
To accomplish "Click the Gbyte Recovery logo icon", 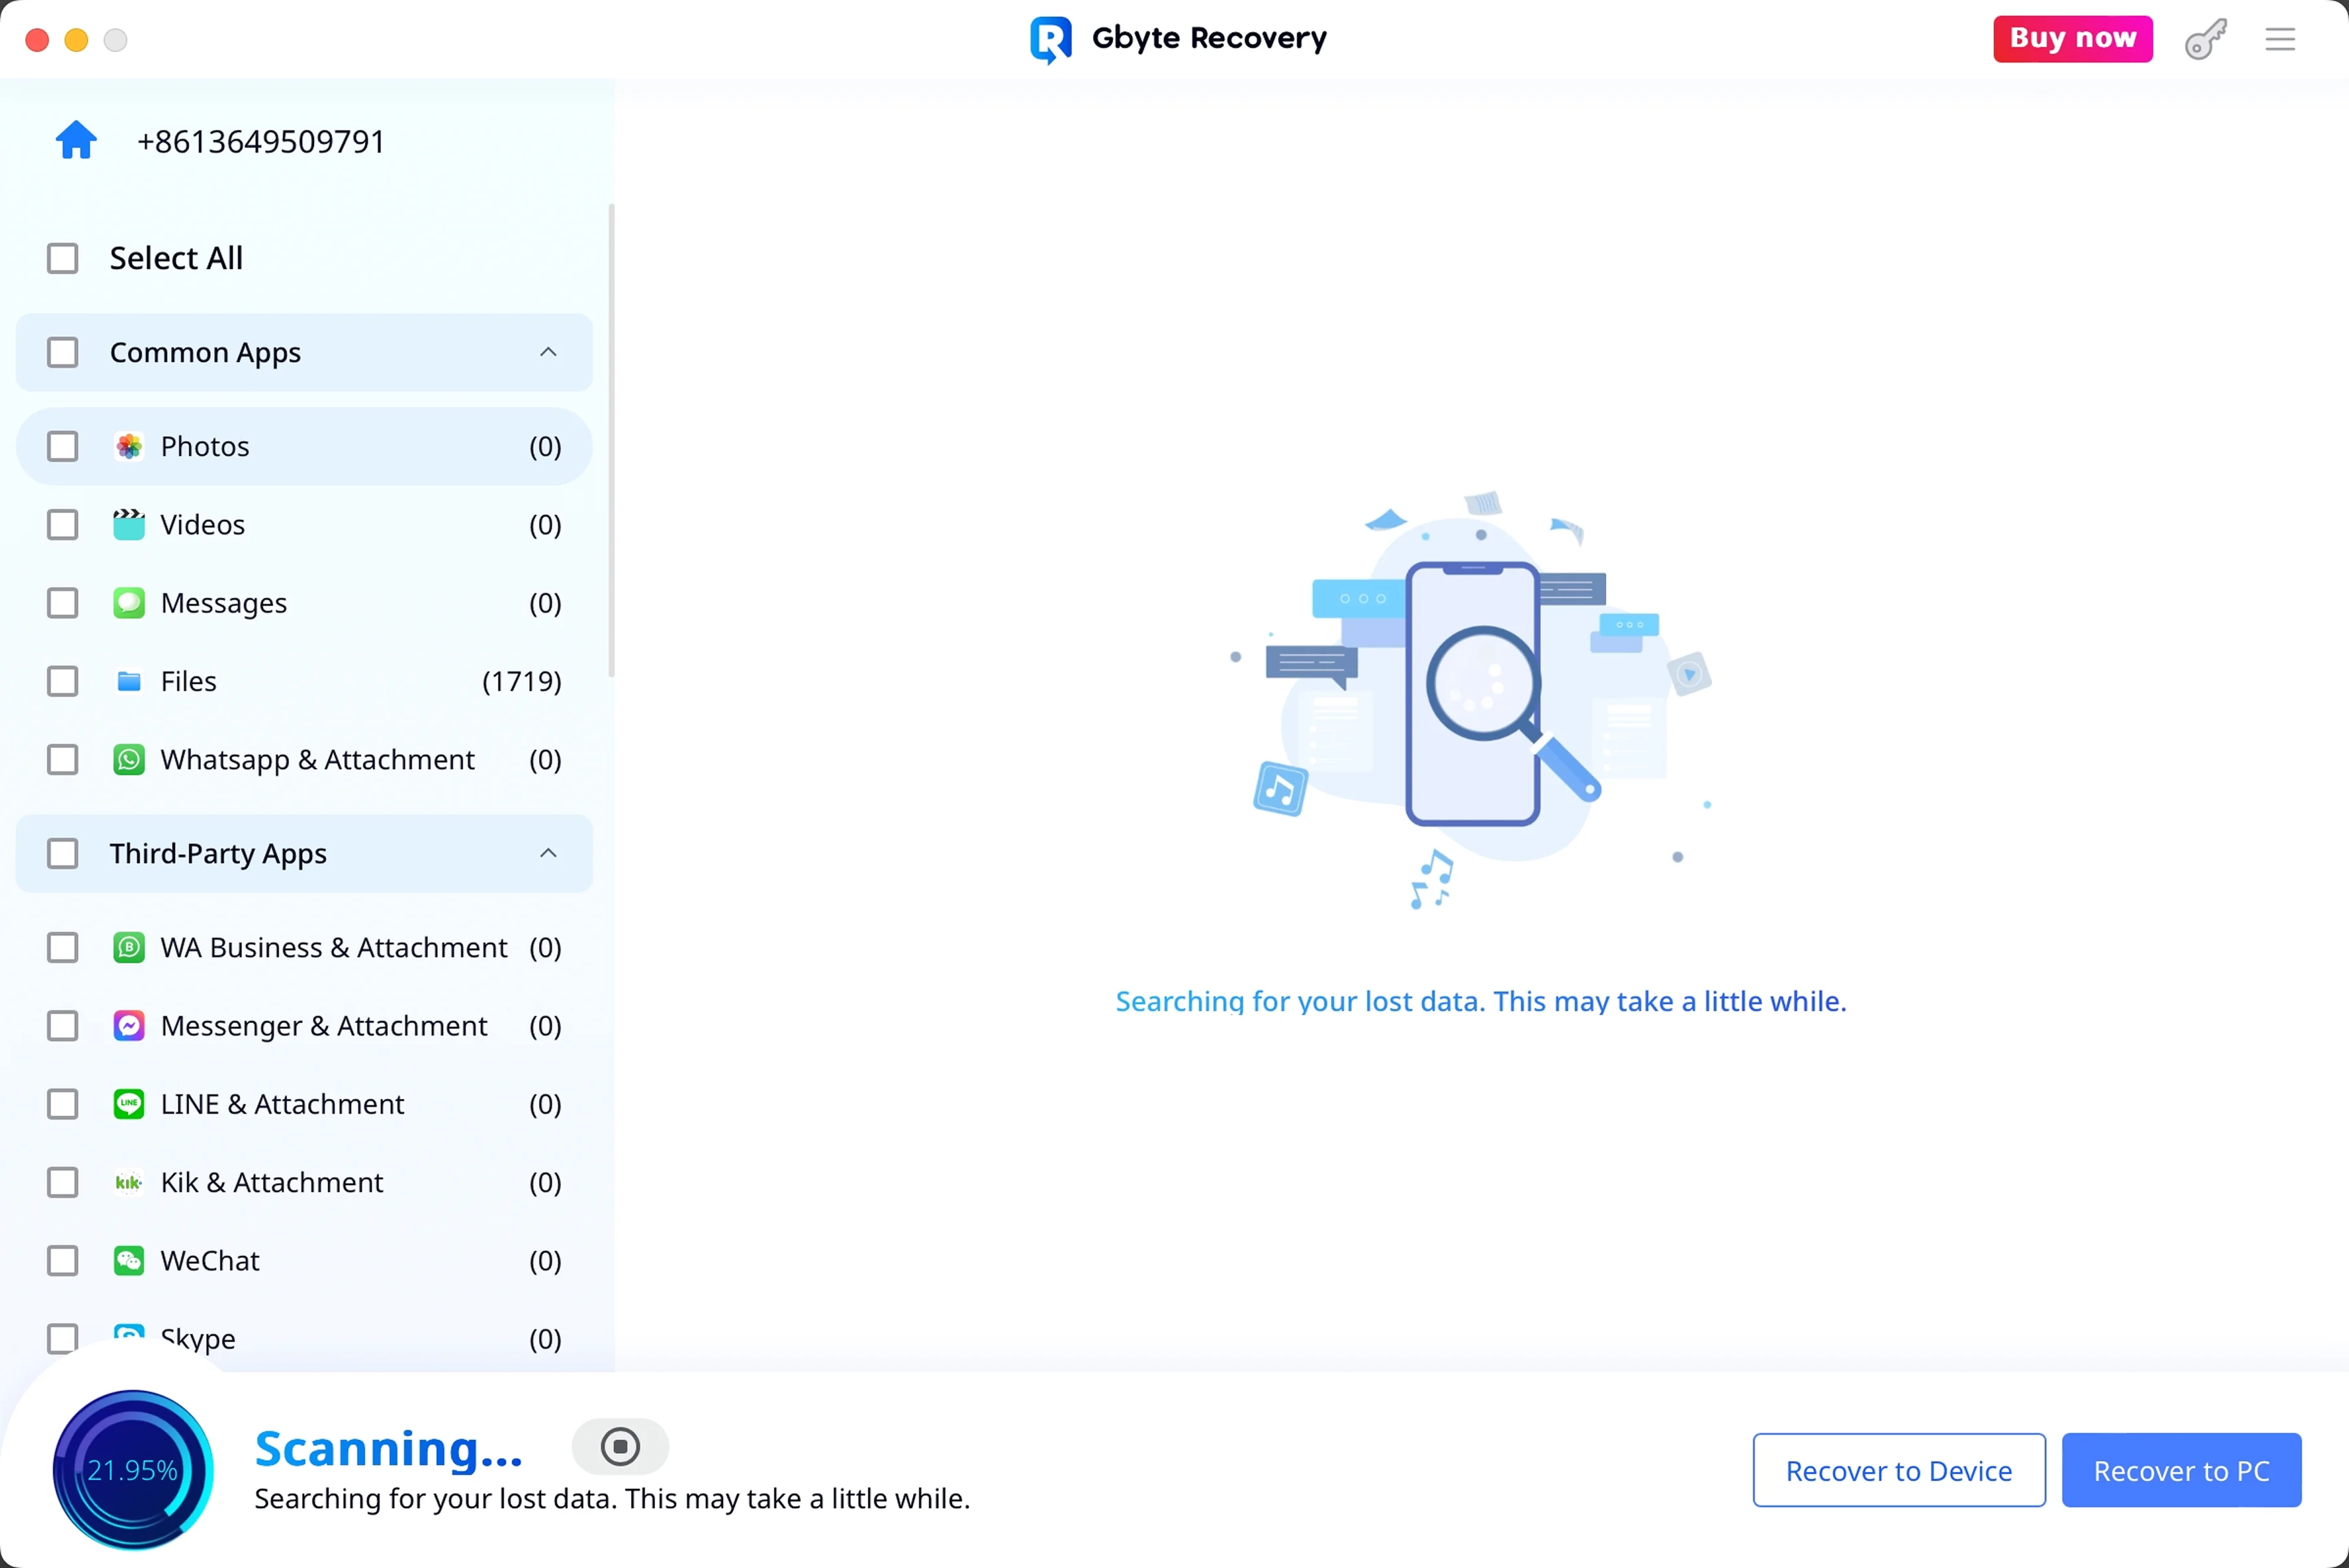I will click(1050, 40).
